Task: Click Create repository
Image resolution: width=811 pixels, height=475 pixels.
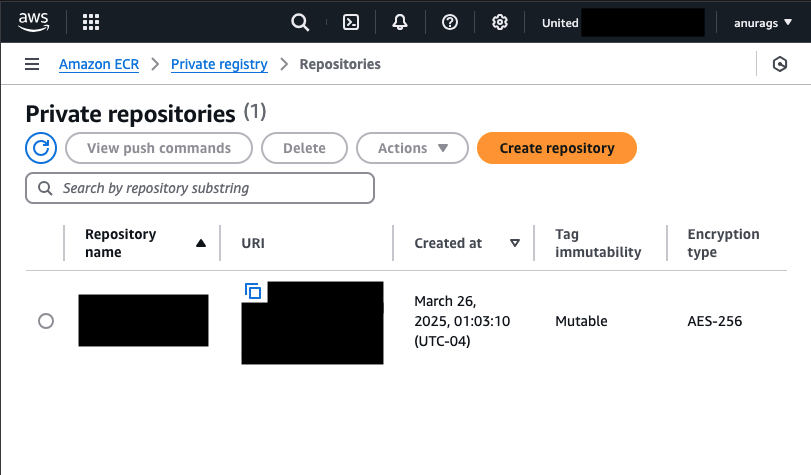Action: [x=557, y=148]
